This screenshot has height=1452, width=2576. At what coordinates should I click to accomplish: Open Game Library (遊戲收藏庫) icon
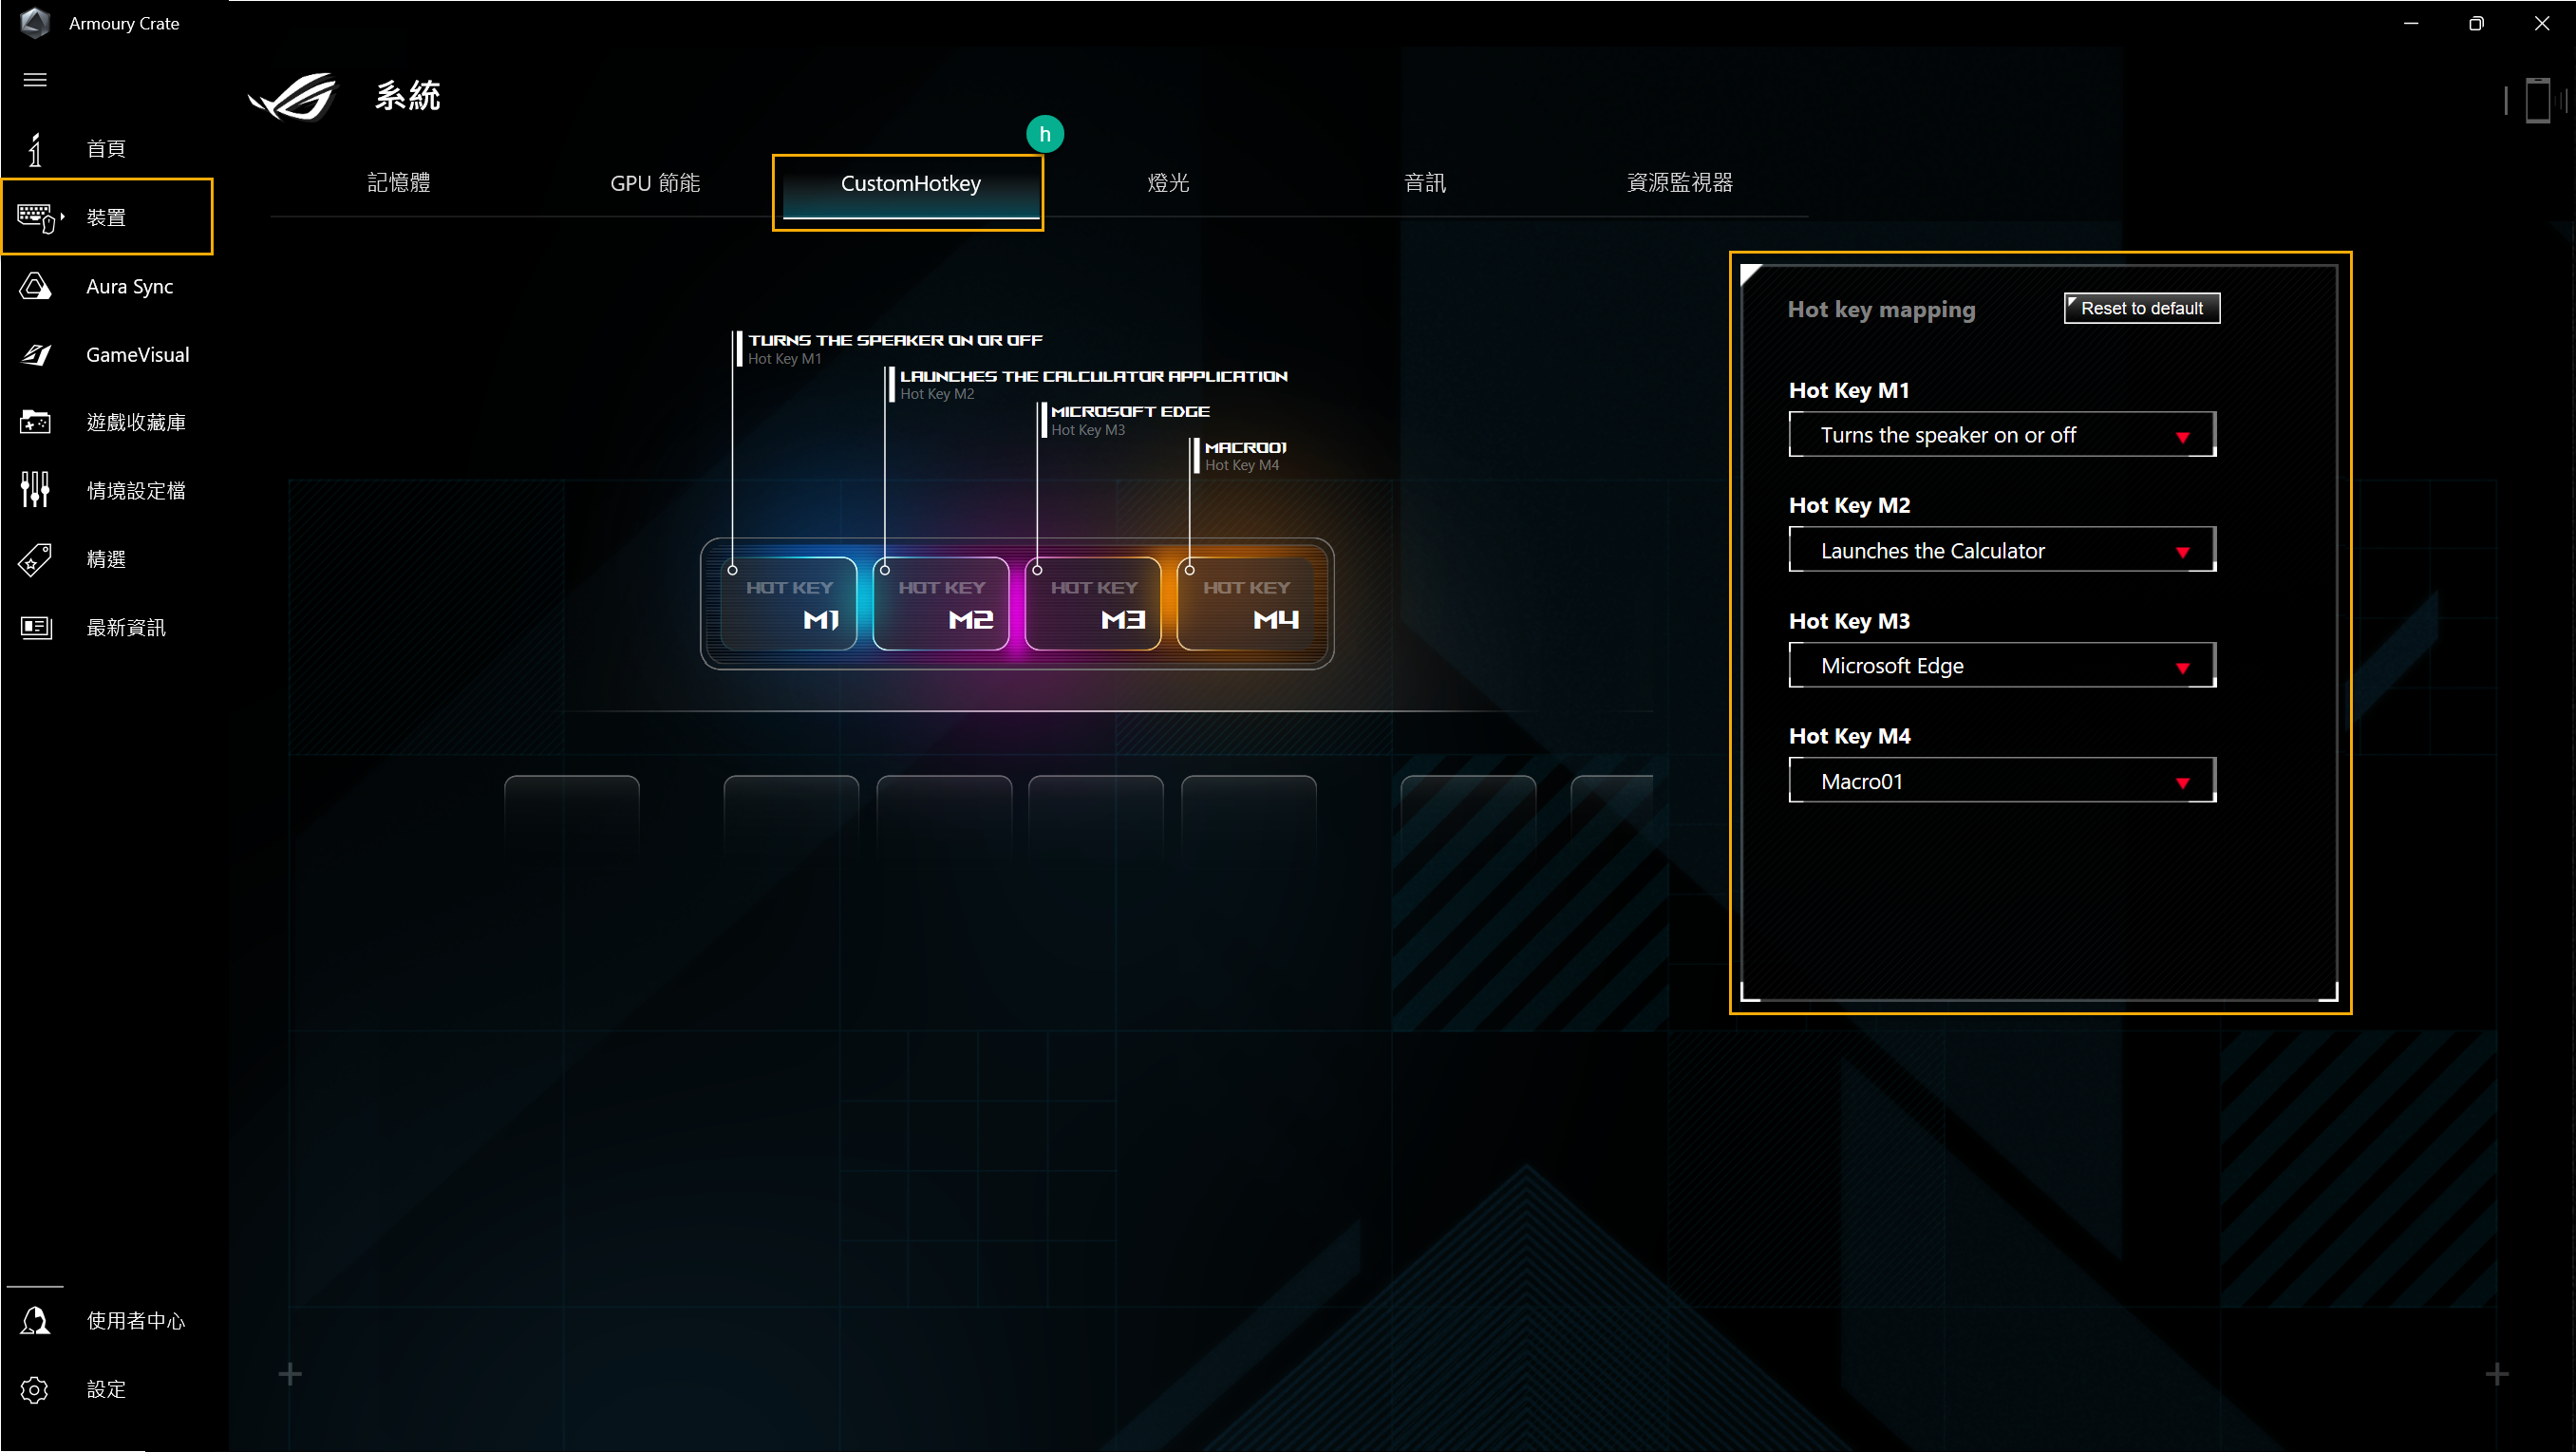(35, 422)
